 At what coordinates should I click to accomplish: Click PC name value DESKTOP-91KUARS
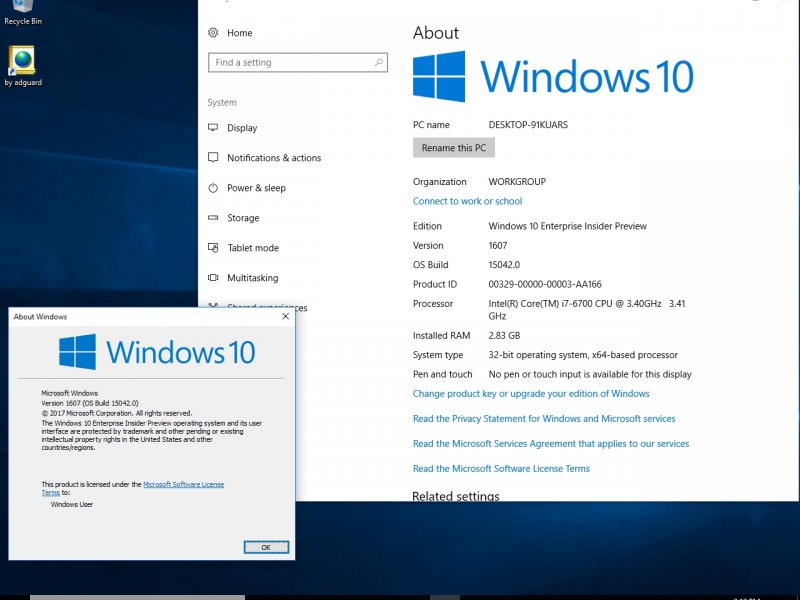(528, 124)
